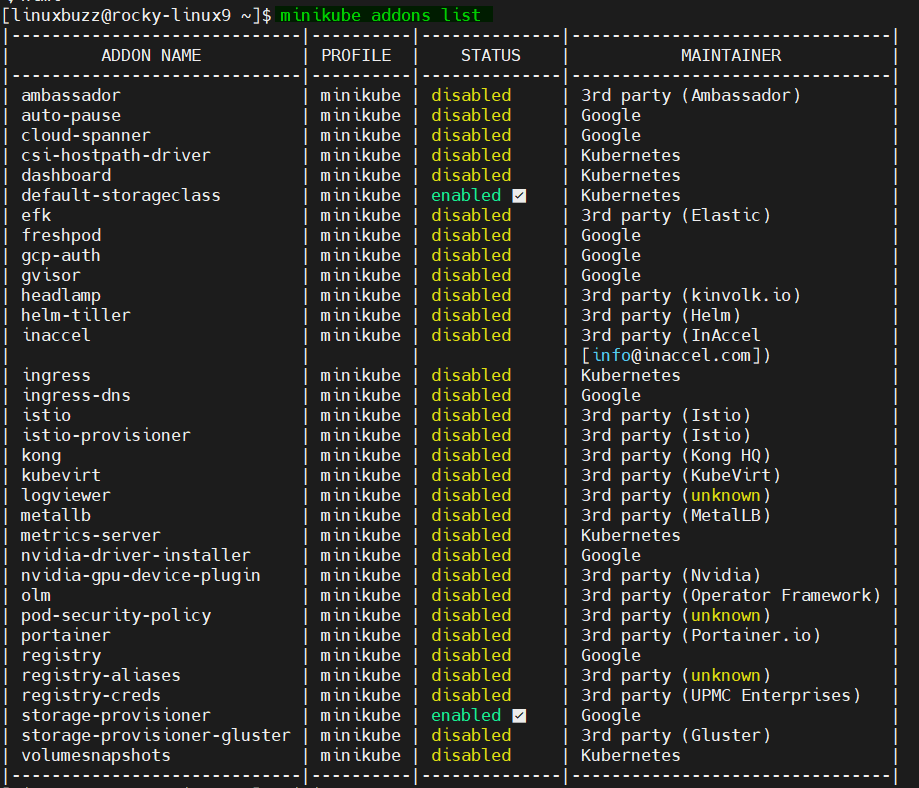Select the 'portainer' addon name
Image resolution: width=919 pixels, height=788 pixels.
[66, 636]
